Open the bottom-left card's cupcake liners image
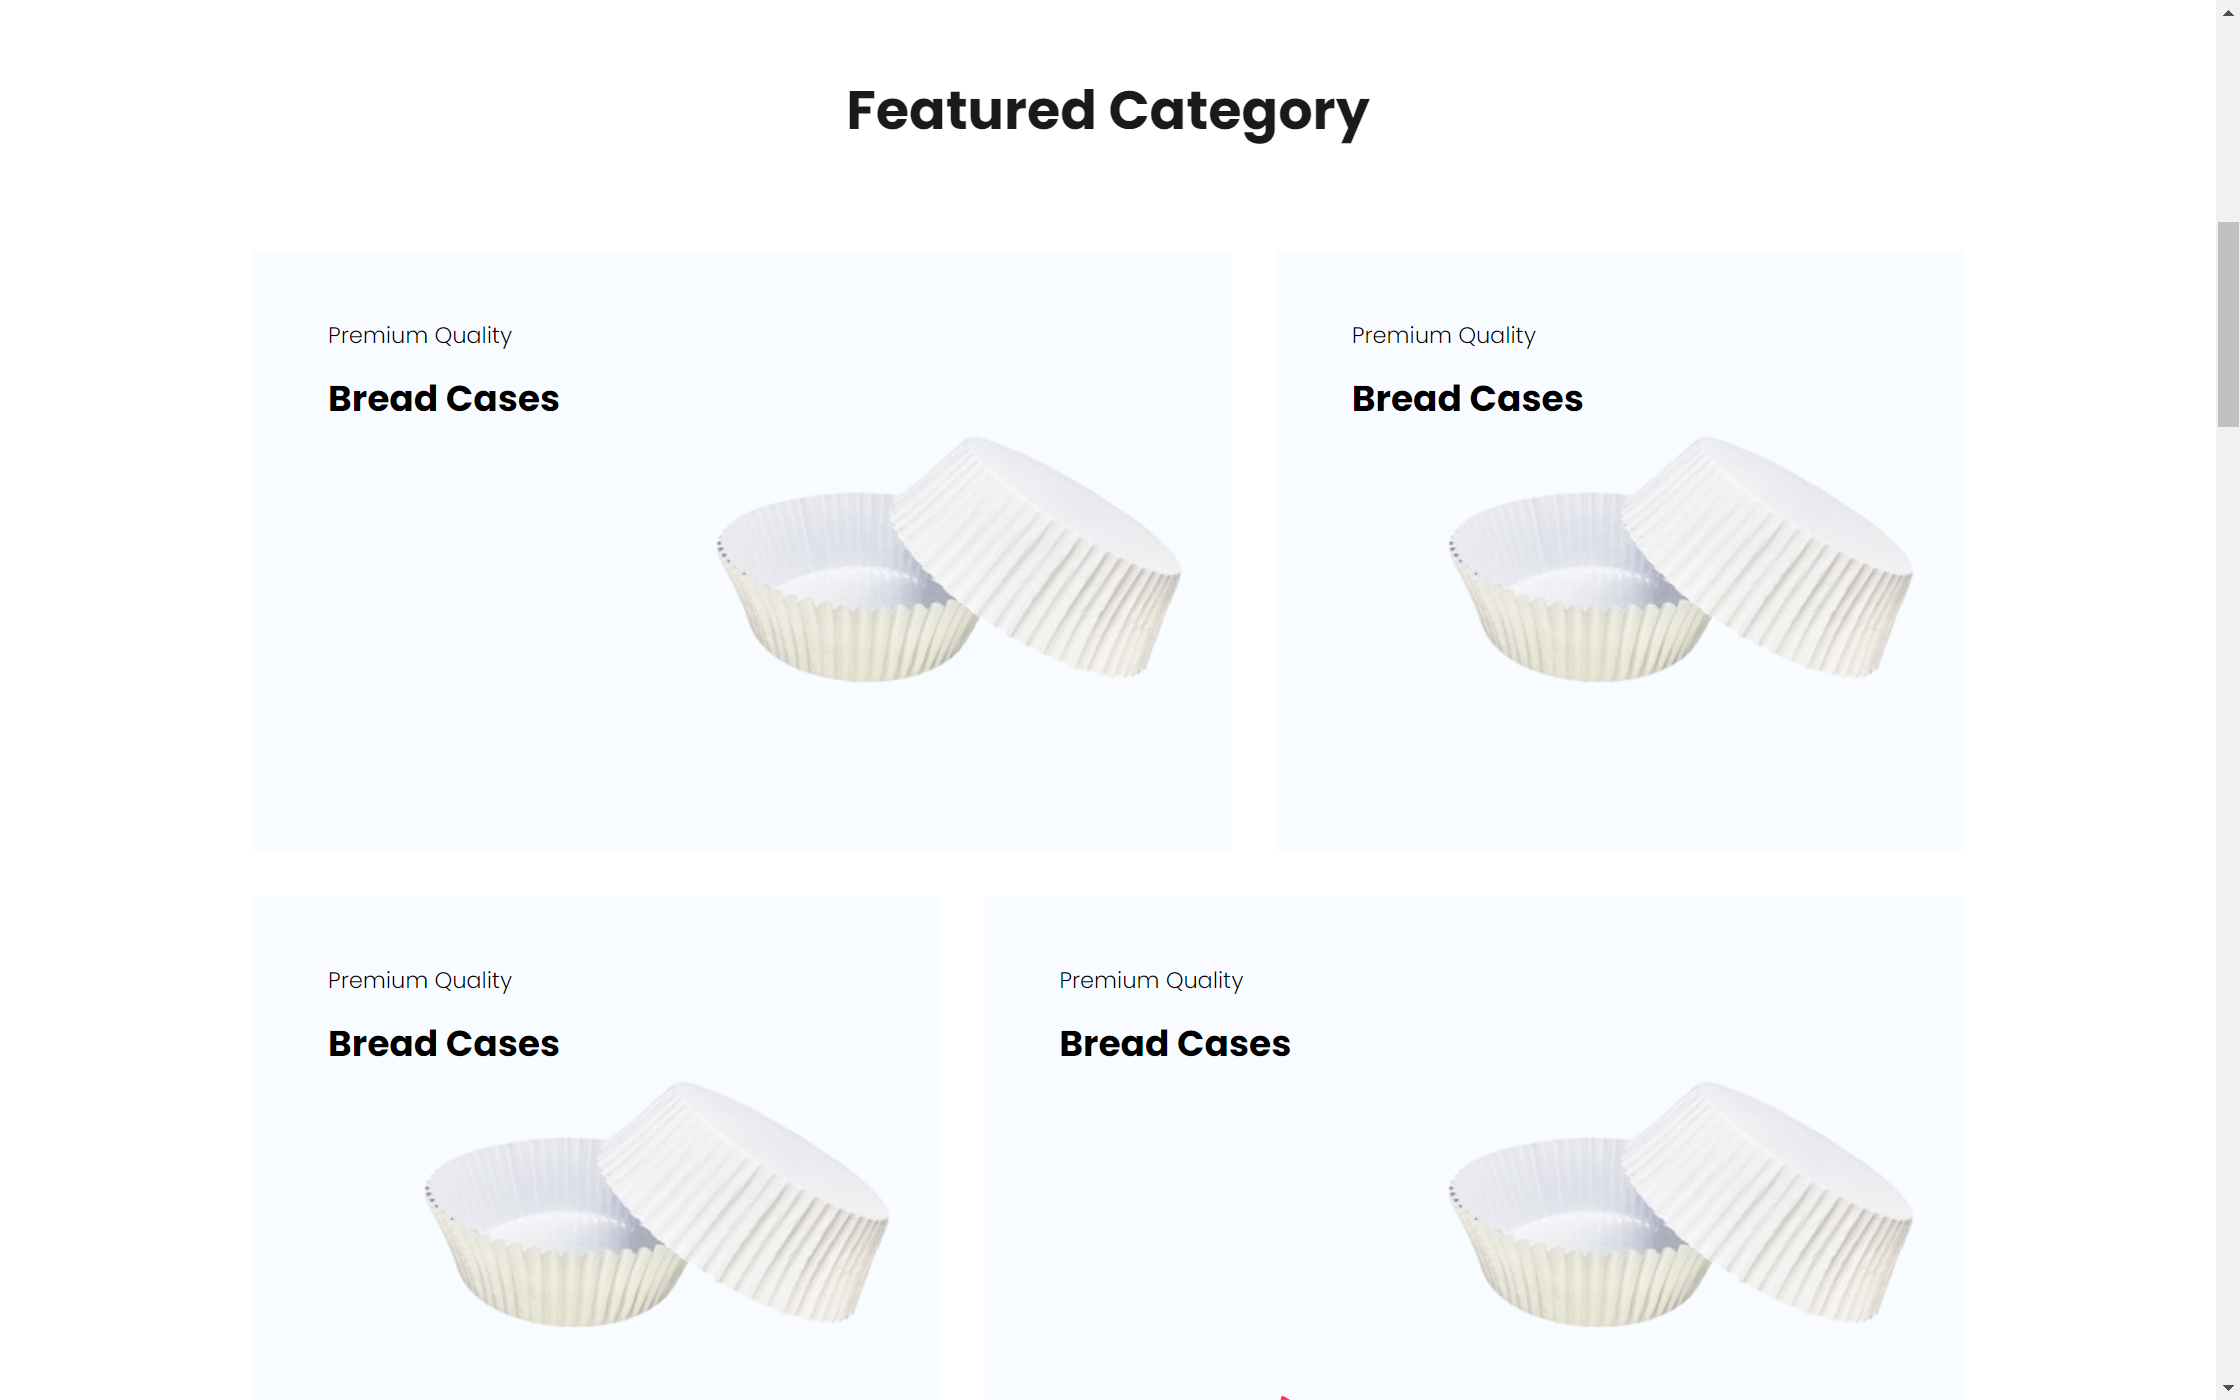This screenshot has height=1400, width=2240. click(656, 1203)
